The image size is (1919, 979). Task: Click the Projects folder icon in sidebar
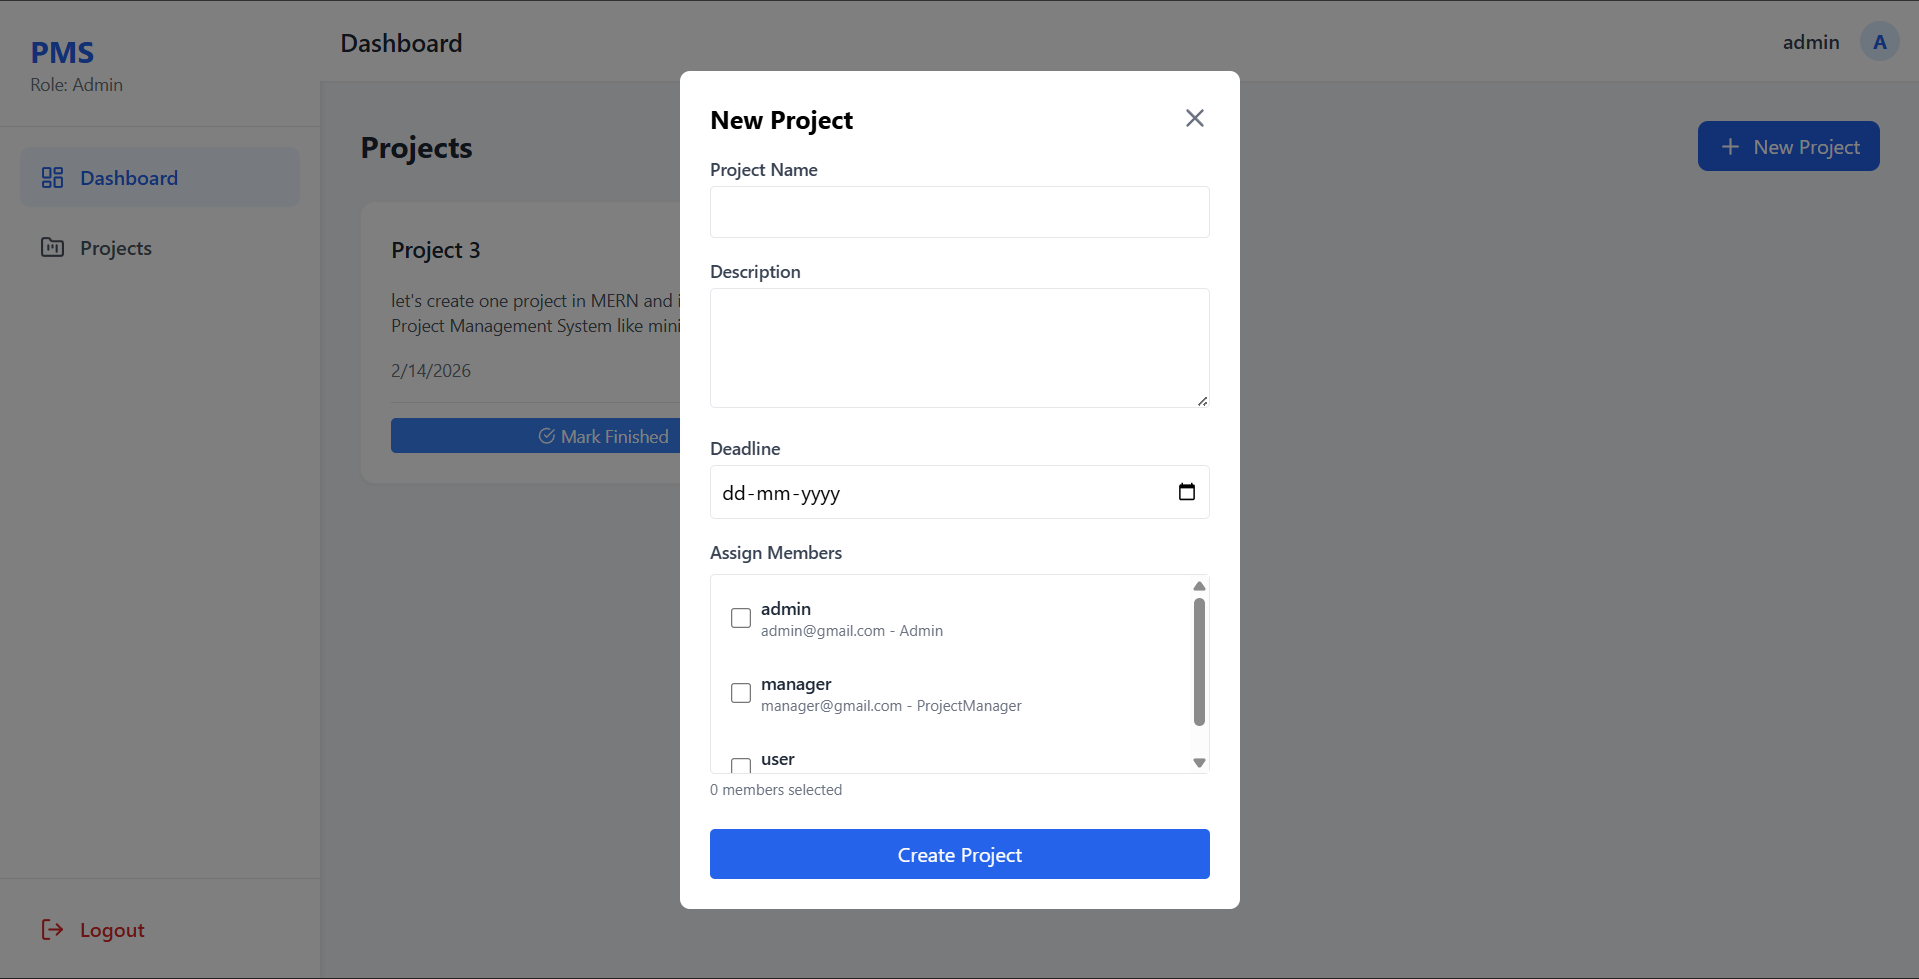[x=52, y=248]
